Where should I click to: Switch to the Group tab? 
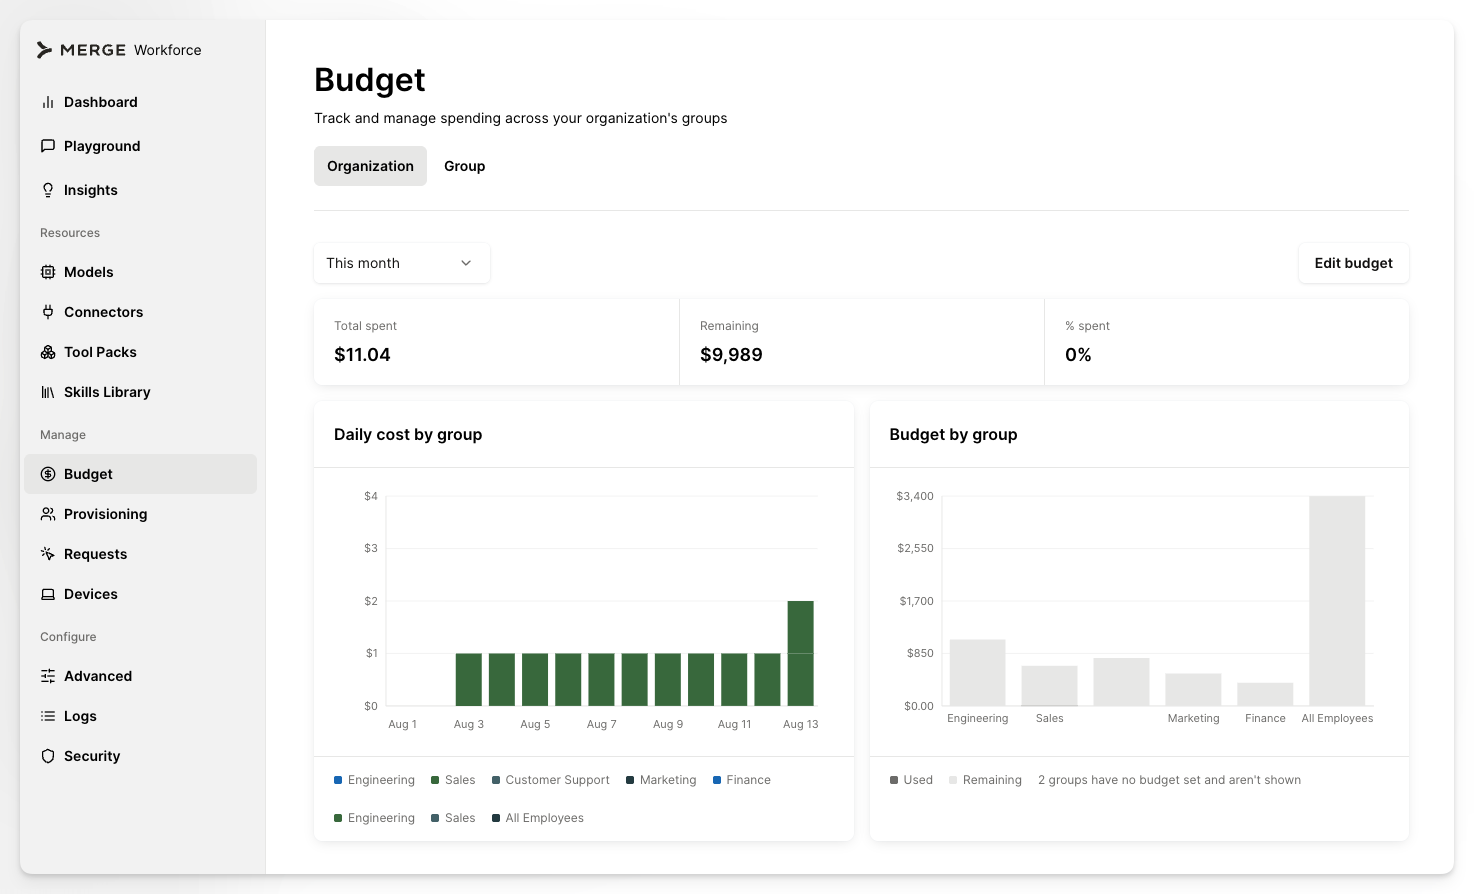pos(465,166)
